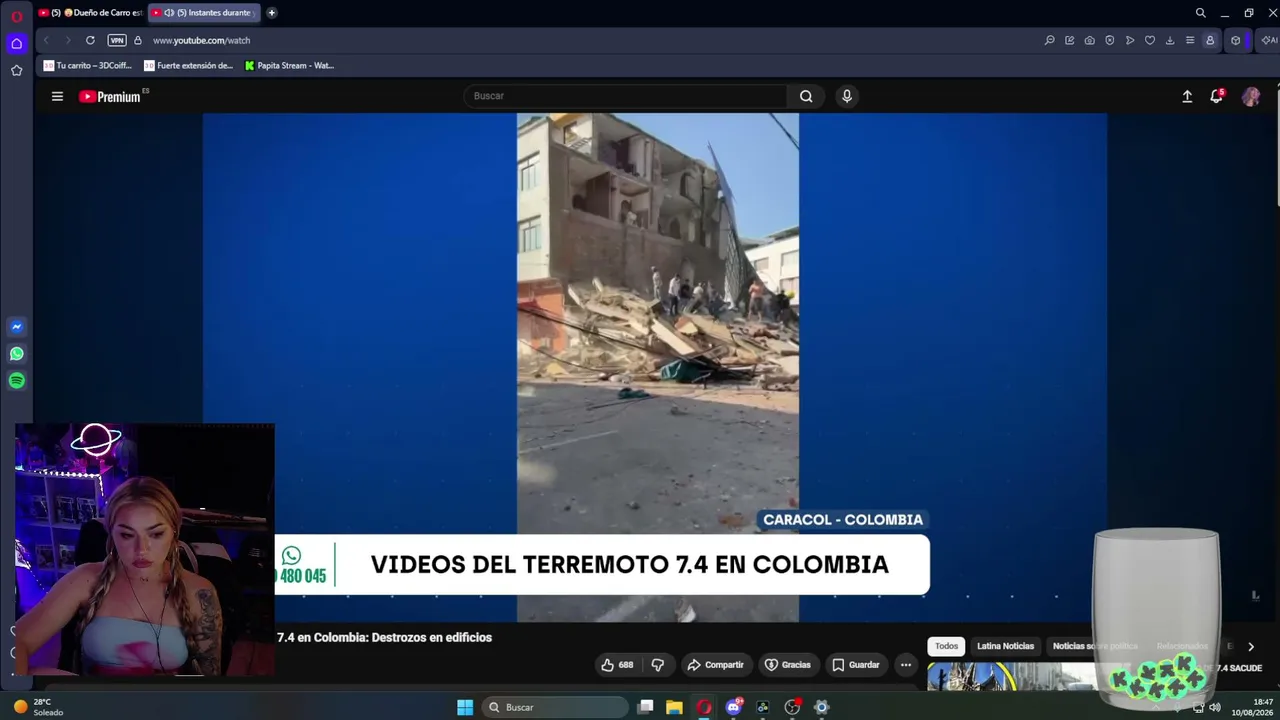Open Opera downloads icon in toolbar
The width and height of the screenshot is (1280, 720).
coord(1169,40)
